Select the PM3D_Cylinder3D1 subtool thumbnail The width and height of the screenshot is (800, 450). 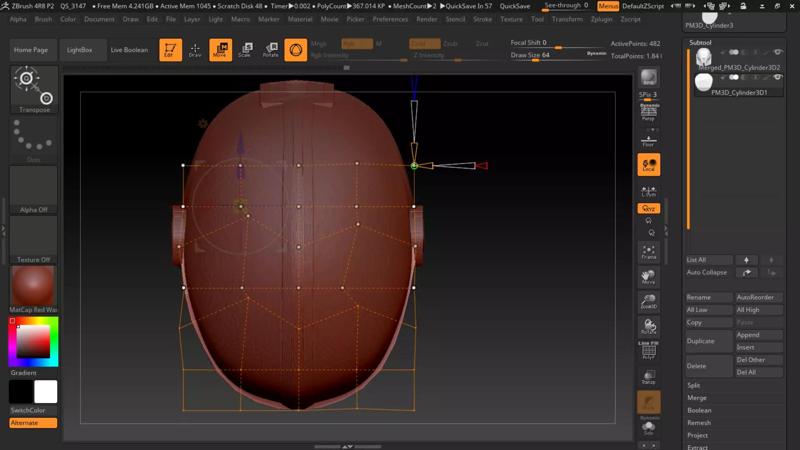tap(704, 84)
